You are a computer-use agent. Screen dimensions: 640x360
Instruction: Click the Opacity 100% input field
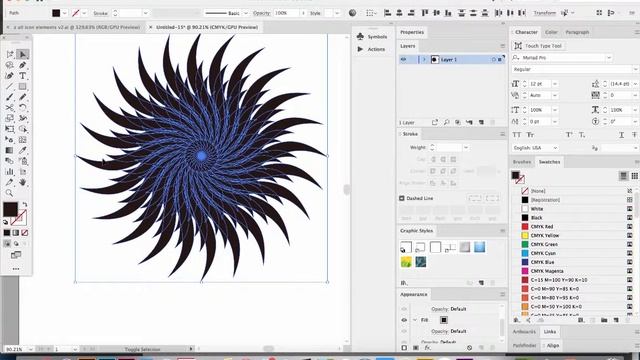tap(287, 13)
